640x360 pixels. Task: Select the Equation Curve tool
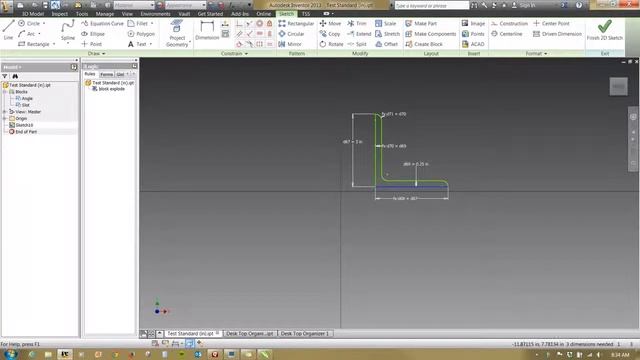click(102, 24)
